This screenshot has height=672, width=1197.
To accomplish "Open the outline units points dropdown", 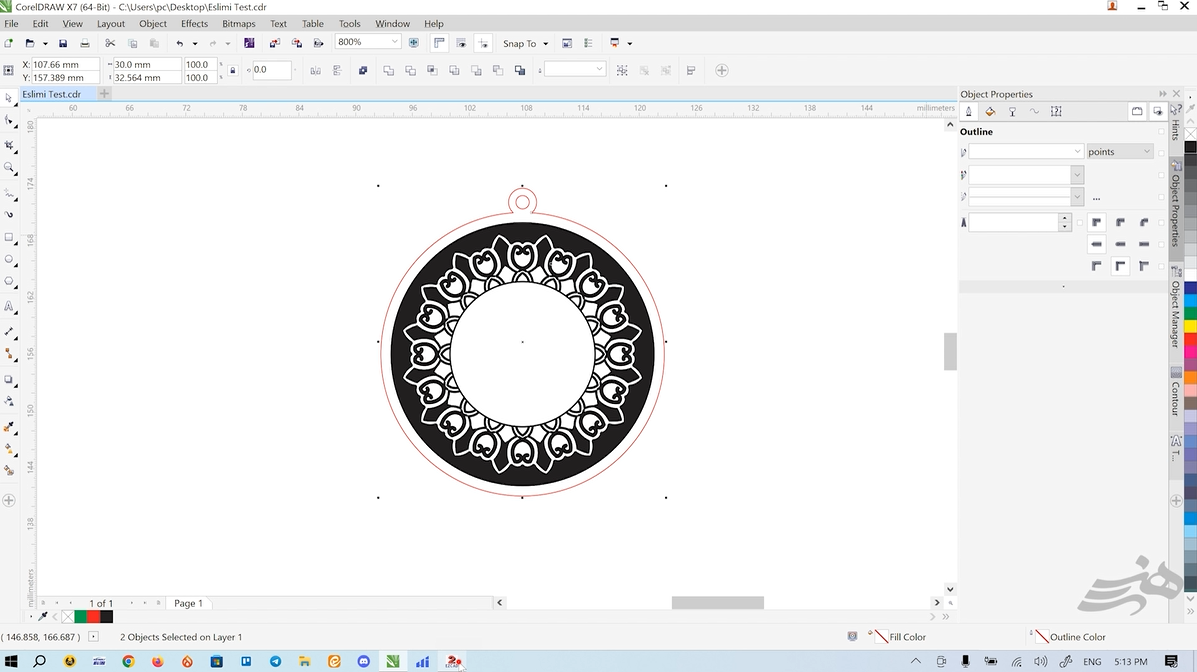I will 1119,151.
